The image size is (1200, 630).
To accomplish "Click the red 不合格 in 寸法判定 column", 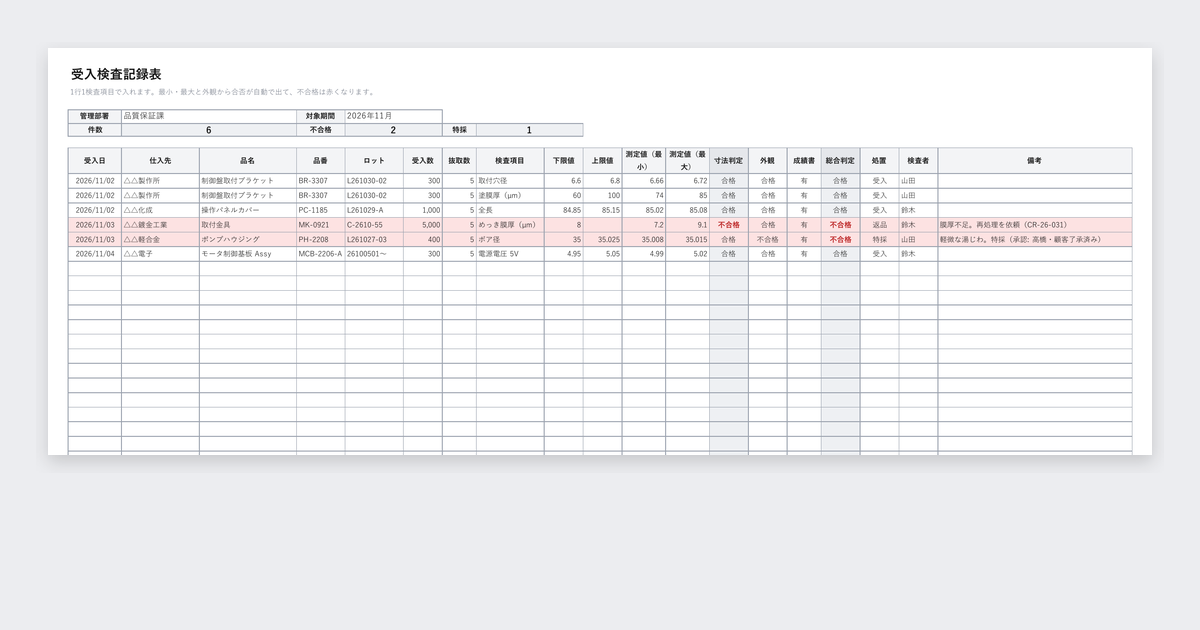I will (728, 225).
